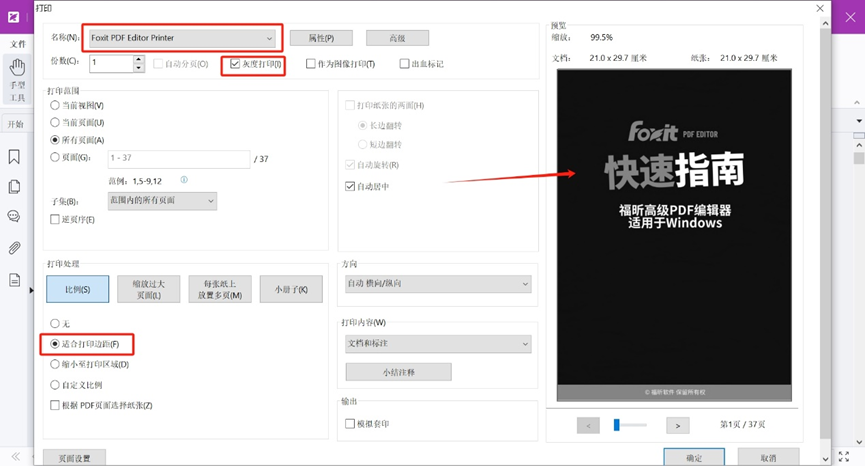Select 所有页面 radio button
The image size is (865, 466).
point(55,140)
